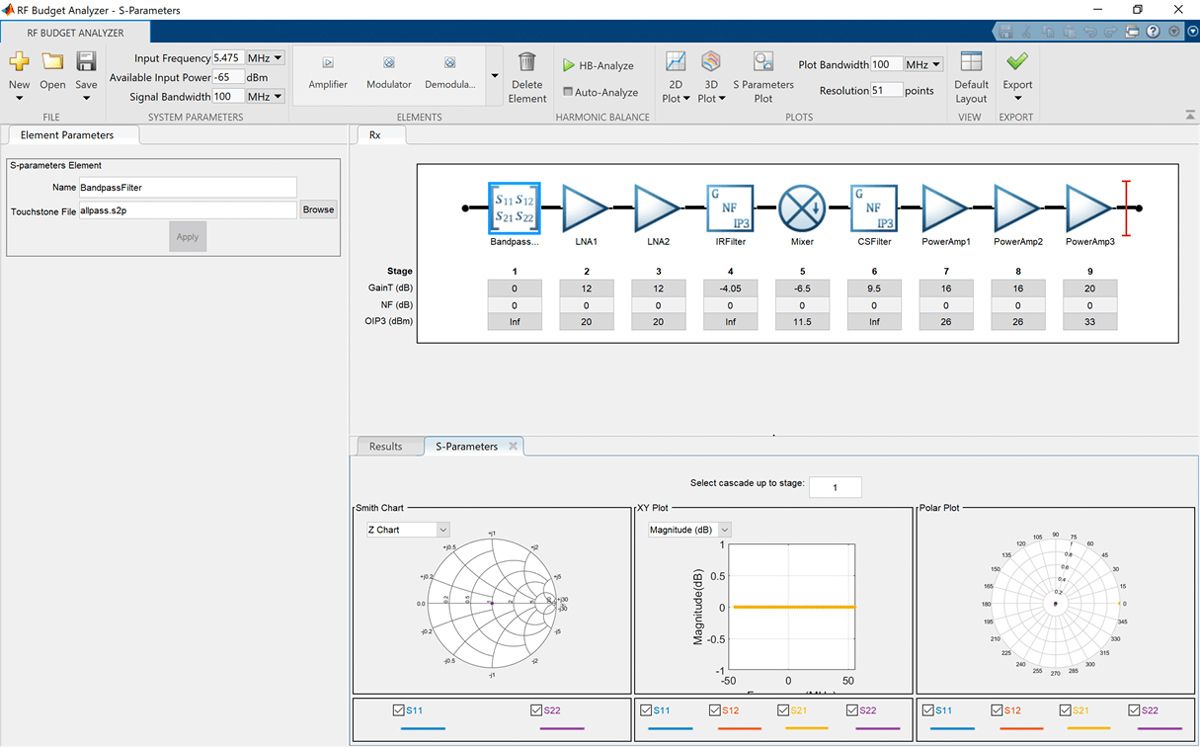Add a Demodulator to the chain

pos(449,72)
